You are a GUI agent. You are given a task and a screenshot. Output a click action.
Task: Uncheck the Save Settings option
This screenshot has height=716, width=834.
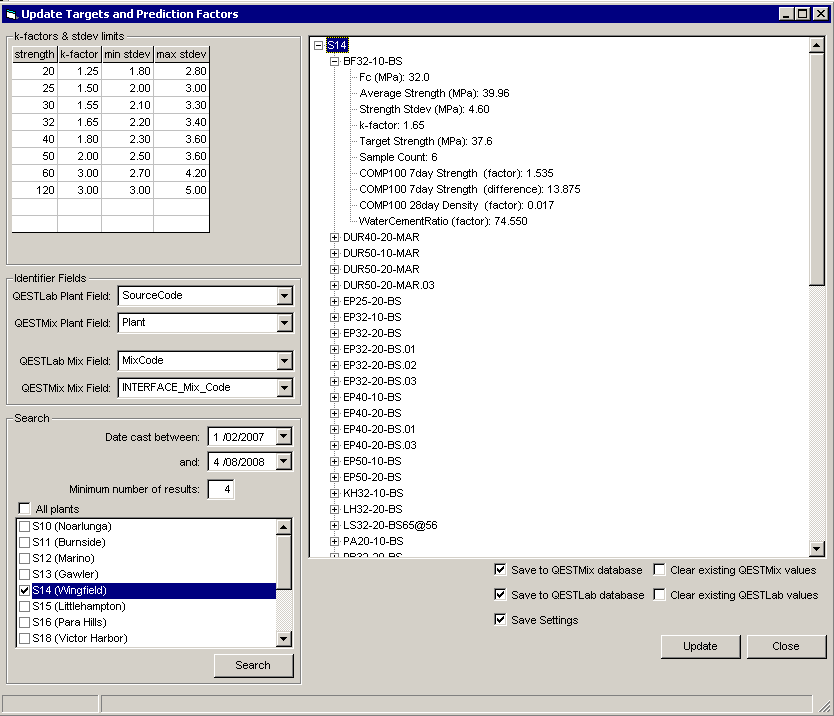pos(500,620)
